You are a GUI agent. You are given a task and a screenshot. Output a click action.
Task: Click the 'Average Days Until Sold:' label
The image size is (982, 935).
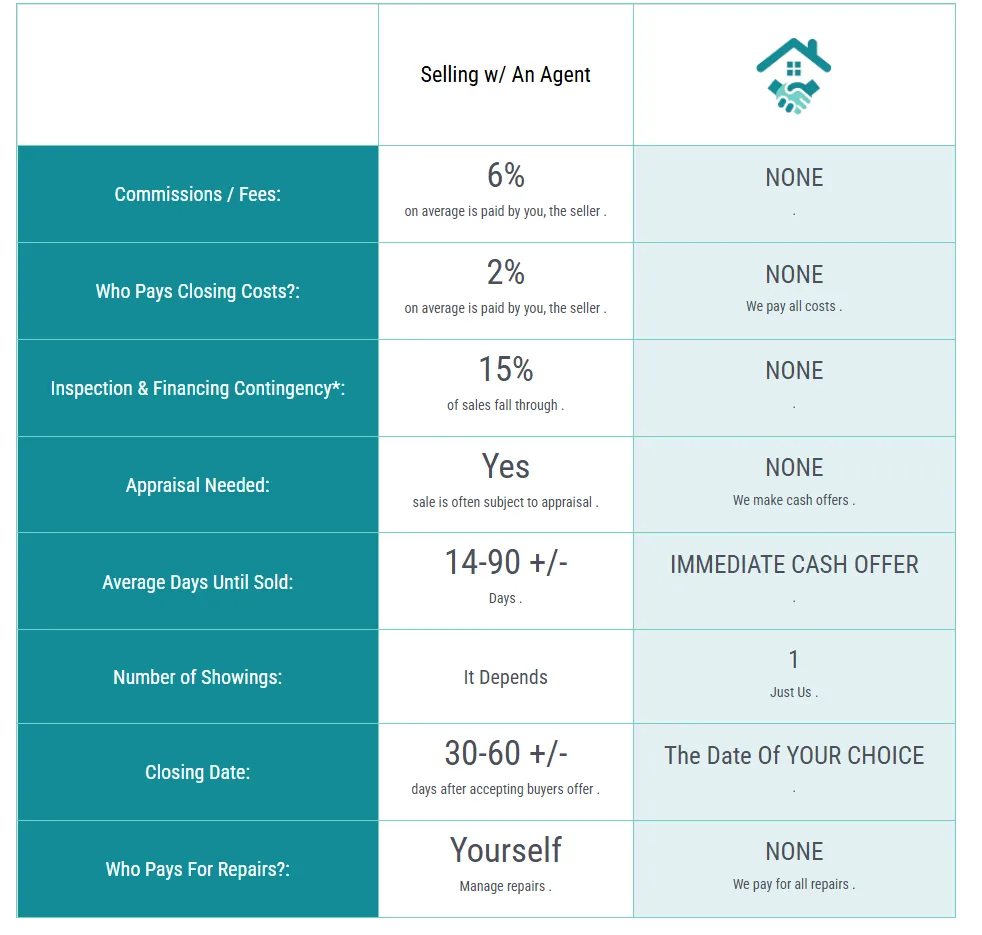pos(197,582)
